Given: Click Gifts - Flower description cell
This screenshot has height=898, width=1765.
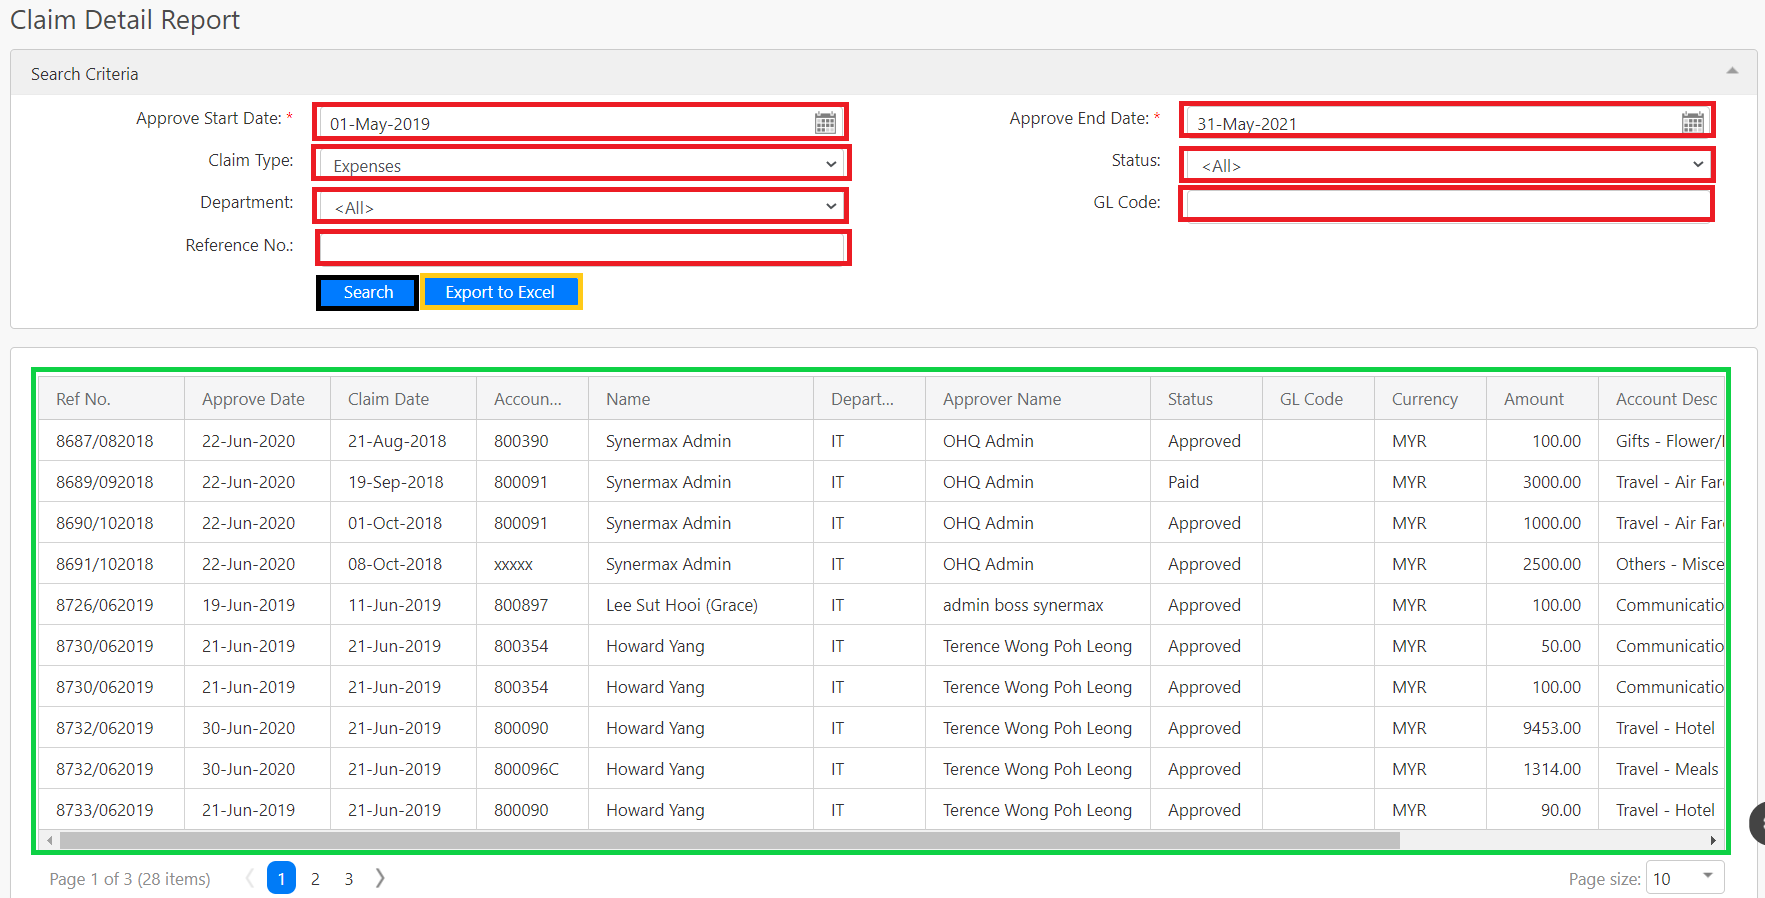Looking at the screenshot, I should (x=1661, y=441).
